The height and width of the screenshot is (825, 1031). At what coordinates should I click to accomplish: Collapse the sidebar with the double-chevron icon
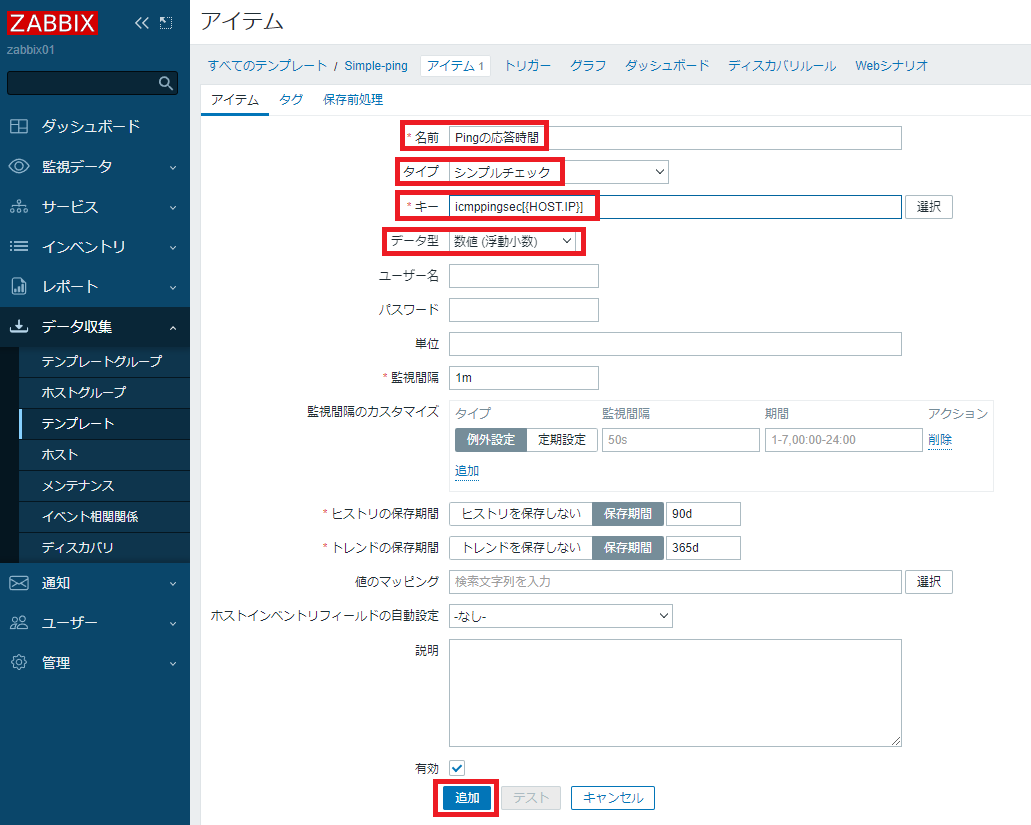(x=140, y=21)
